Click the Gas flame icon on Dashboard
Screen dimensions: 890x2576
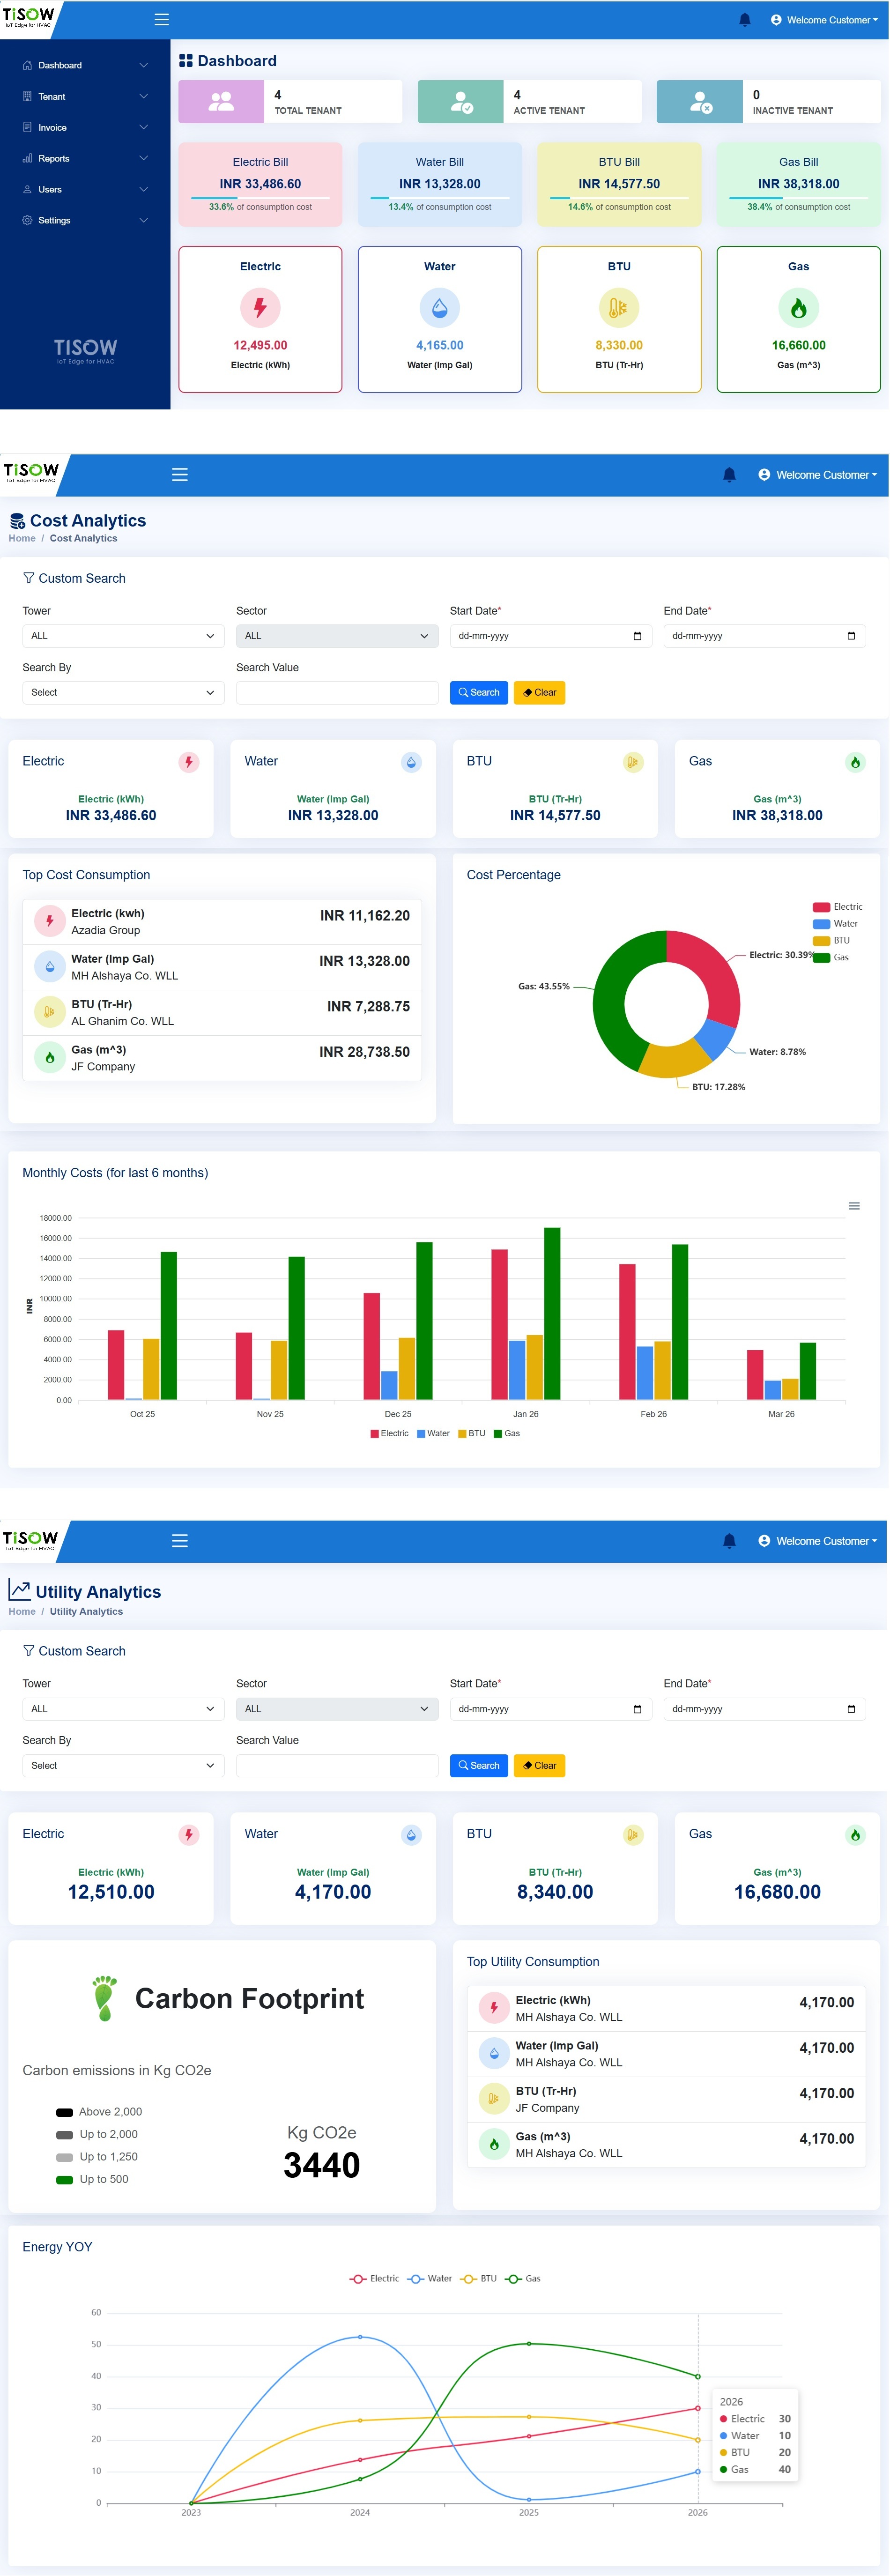(798, 308)
